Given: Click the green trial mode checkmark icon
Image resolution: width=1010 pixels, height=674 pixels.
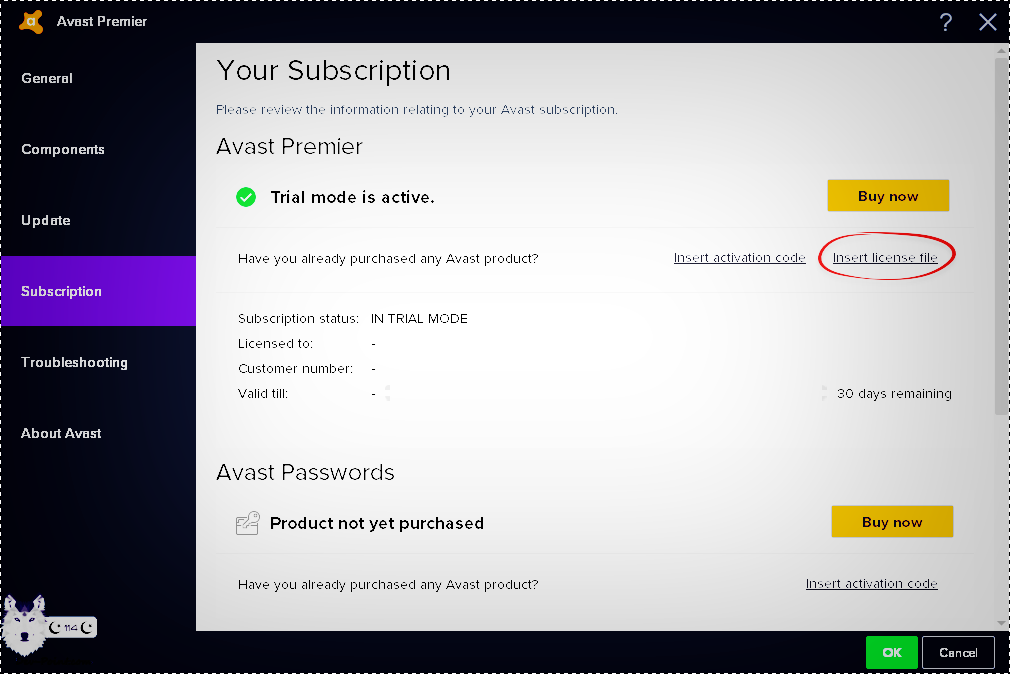Looking at the screenshot, I should [x=246, y=197].
